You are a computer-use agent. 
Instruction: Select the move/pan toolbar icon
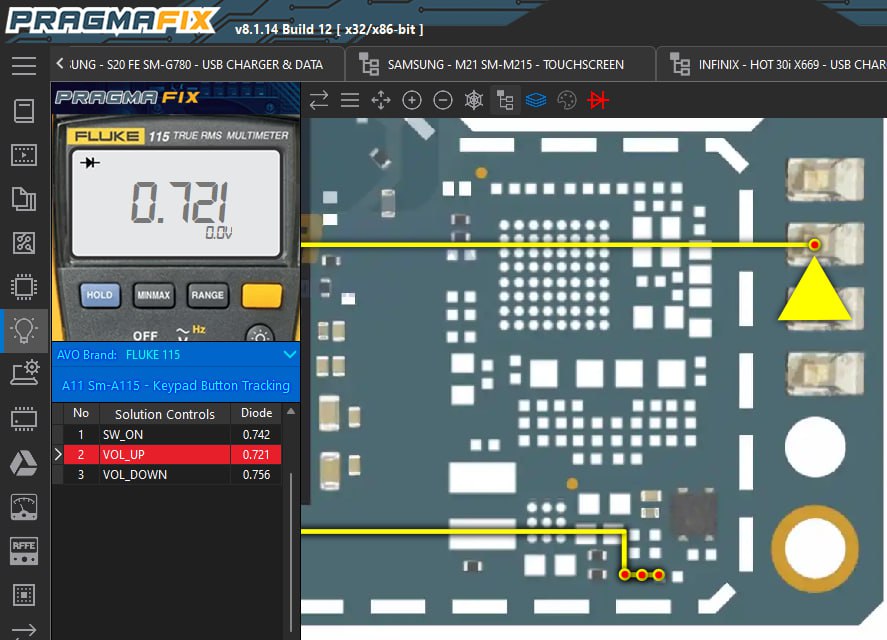[x=381, y=100]
